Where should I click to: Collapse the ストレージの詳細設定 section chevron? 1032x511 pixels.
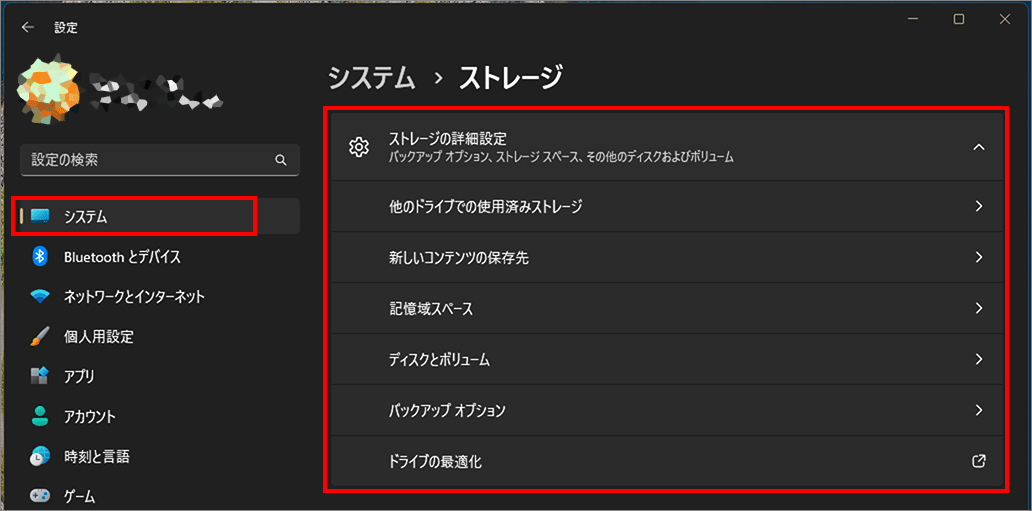pyautogui.click(x=979, y=147)
